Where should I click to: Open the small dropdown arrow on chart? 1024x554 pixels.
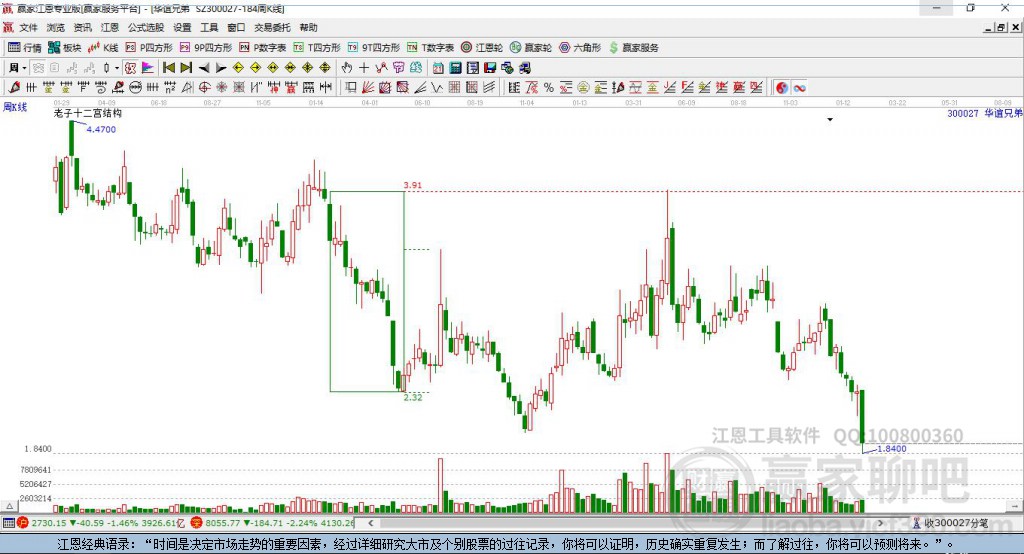pyautogui.click(x=830, y=120)
